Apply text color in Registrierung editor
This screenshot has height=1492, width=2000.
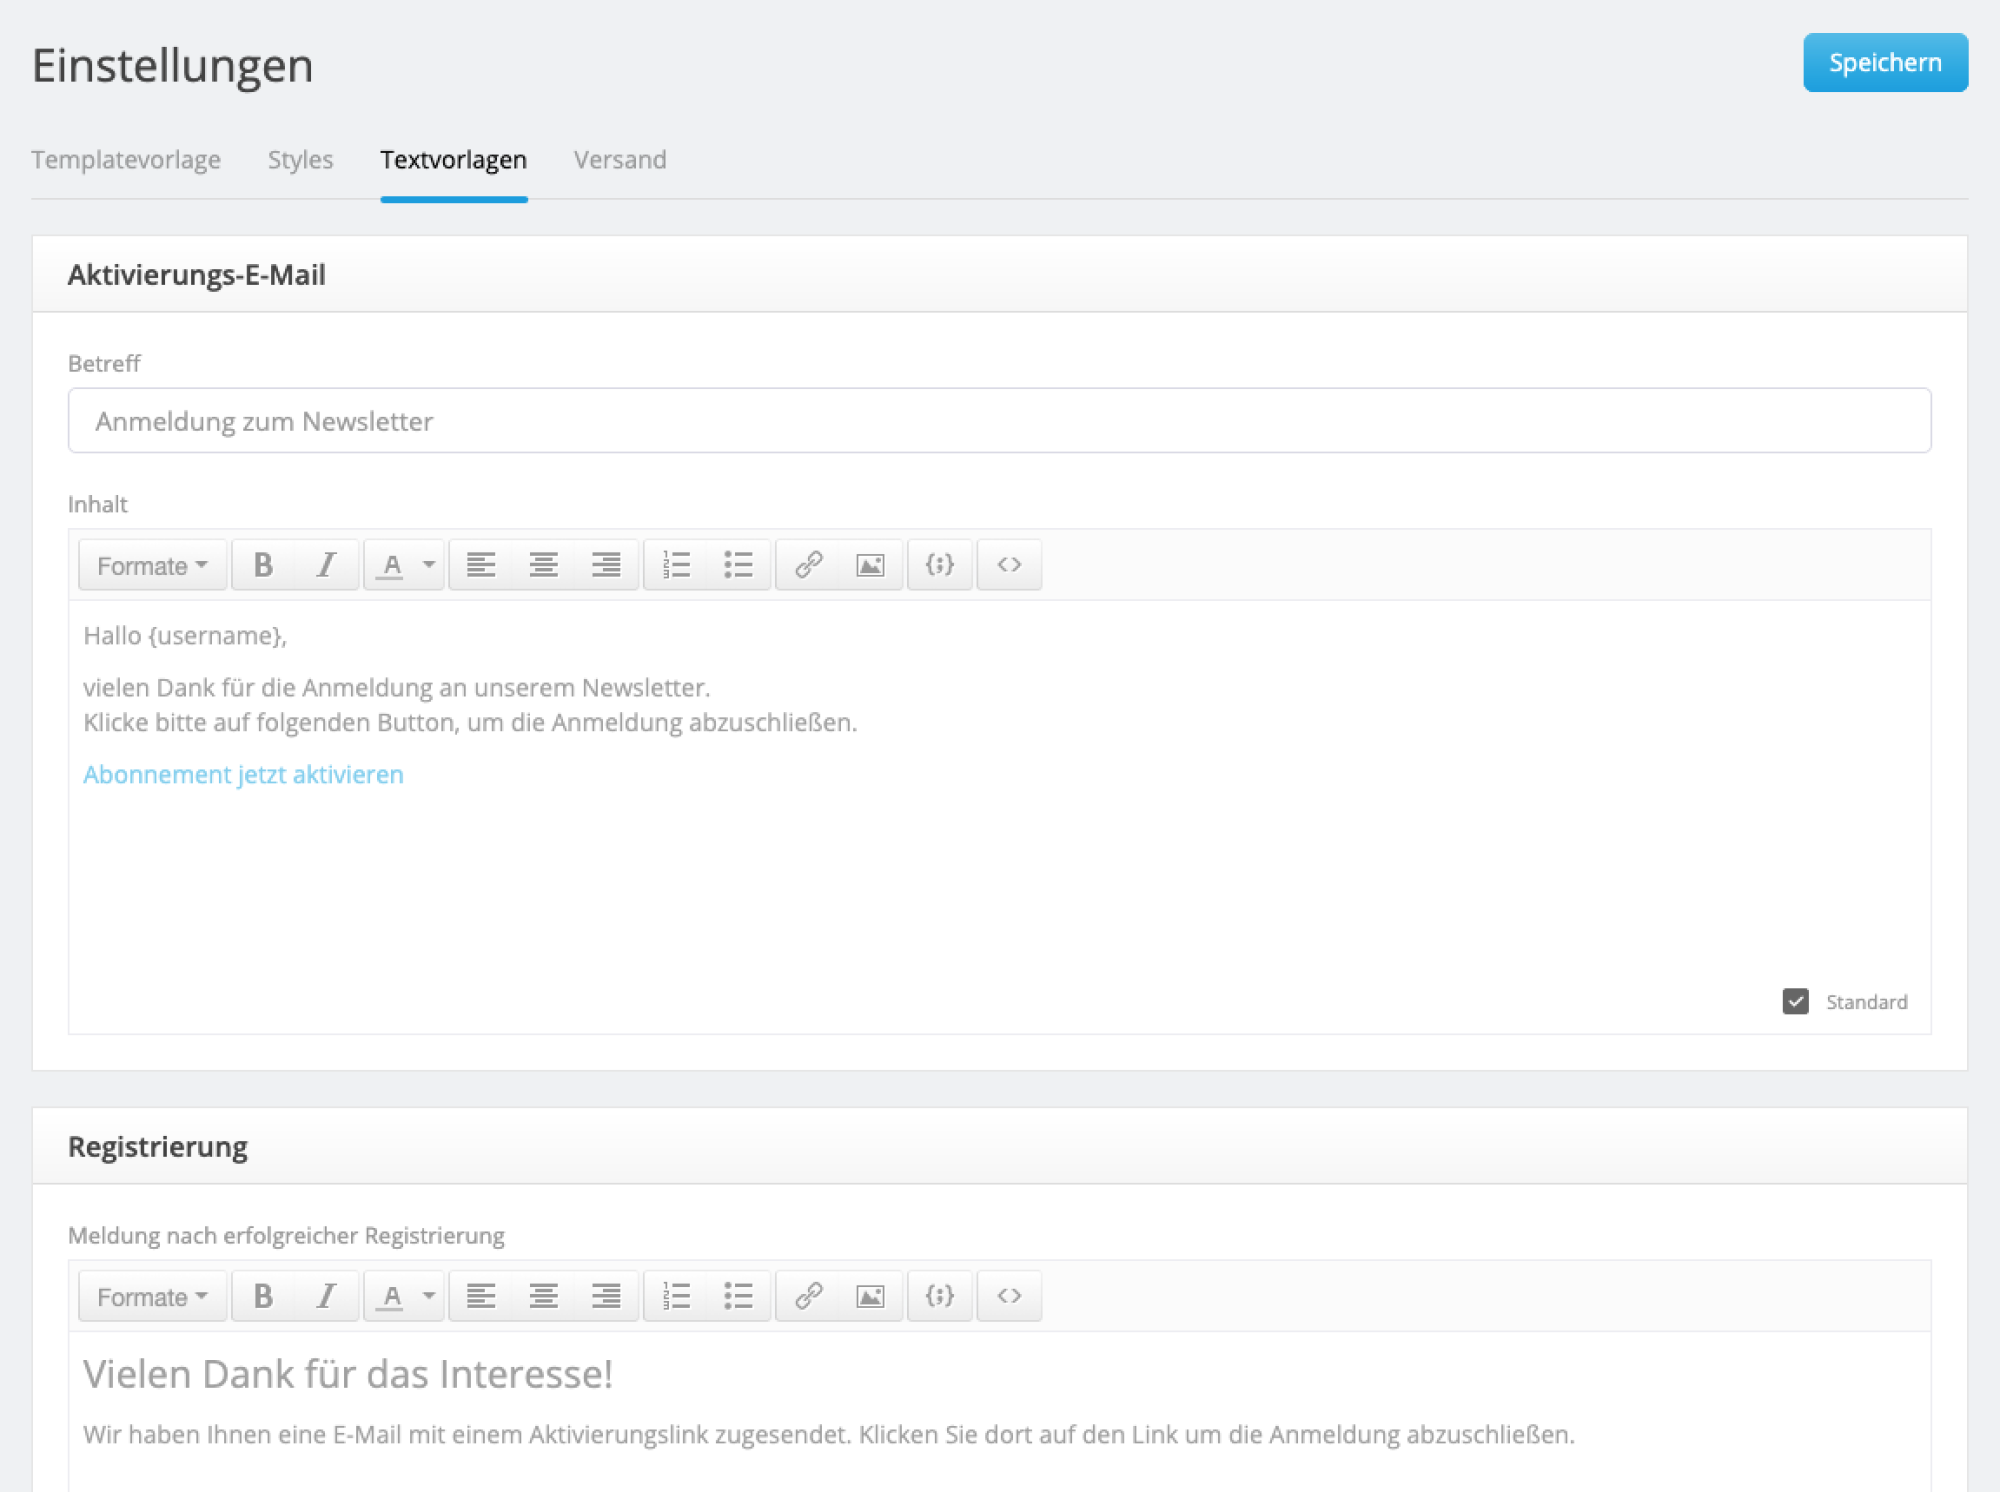coord(392,1296)
